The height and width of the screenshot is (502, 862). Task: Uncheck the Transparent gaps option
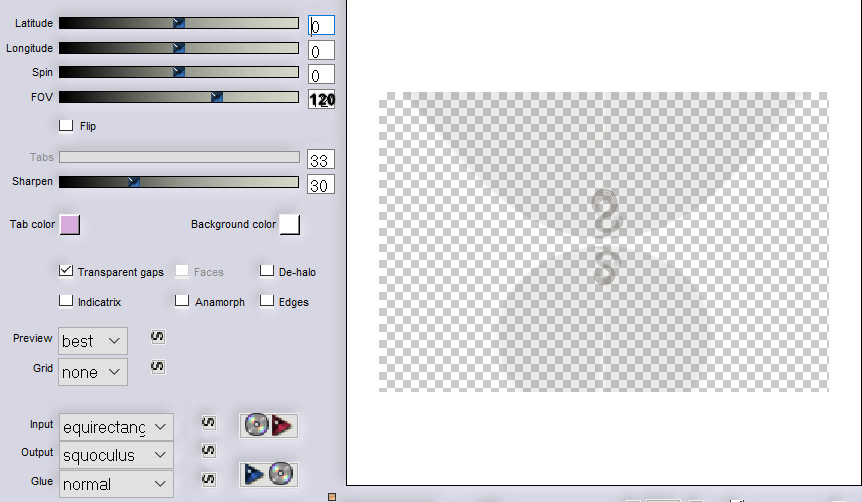(x=67, y=271)
